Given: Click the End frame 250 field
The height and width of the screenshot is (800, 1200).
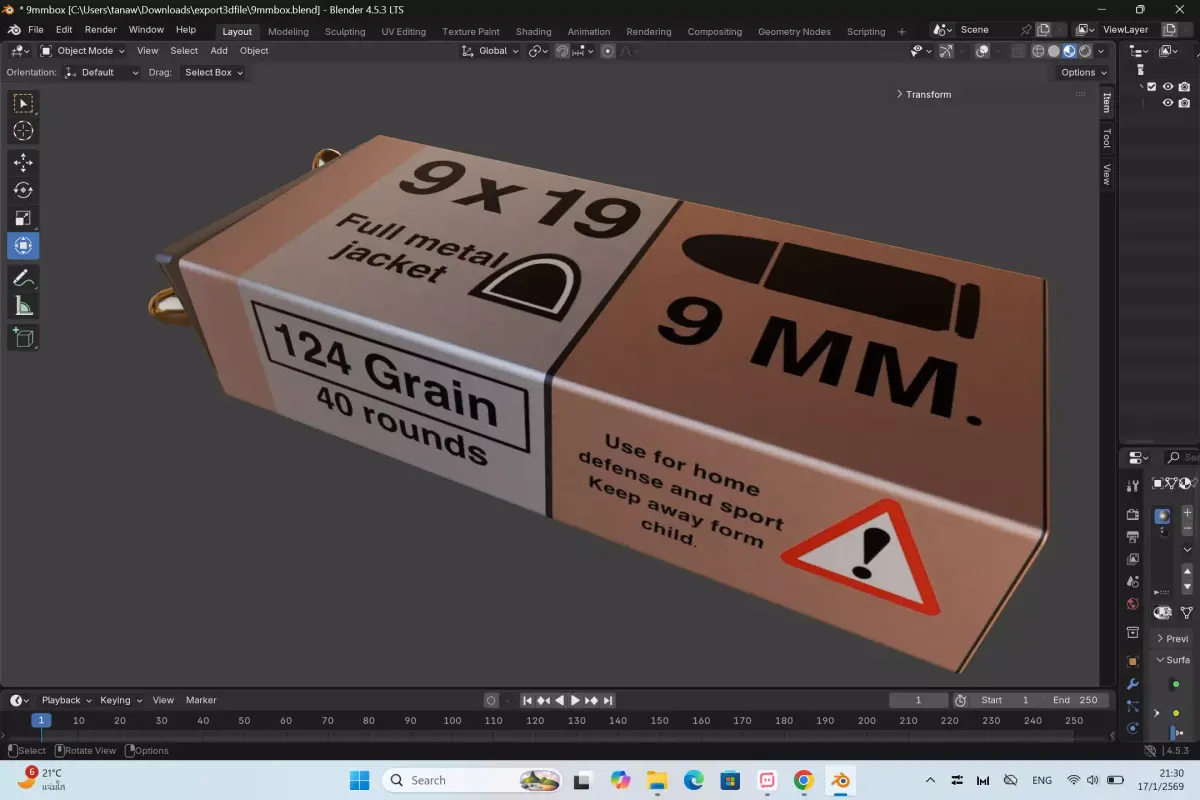Looking at the screenshot, I should 1074,700.
